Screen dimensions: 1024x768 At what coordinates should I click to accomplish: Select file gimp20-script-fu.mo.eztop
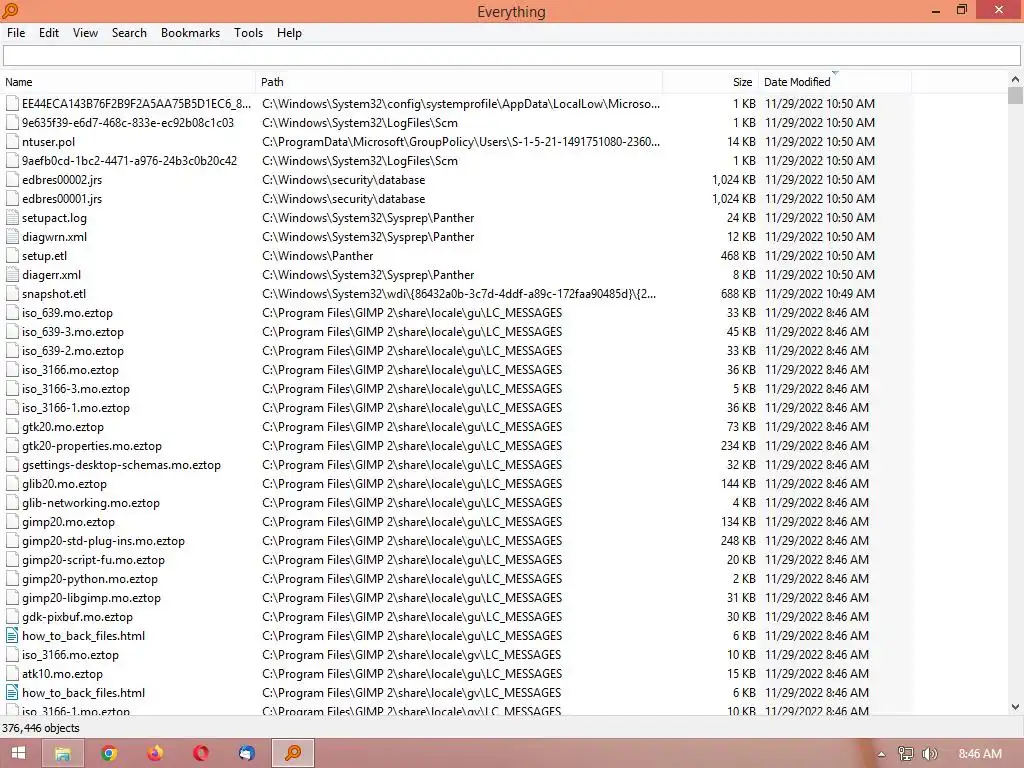[93, 560]
